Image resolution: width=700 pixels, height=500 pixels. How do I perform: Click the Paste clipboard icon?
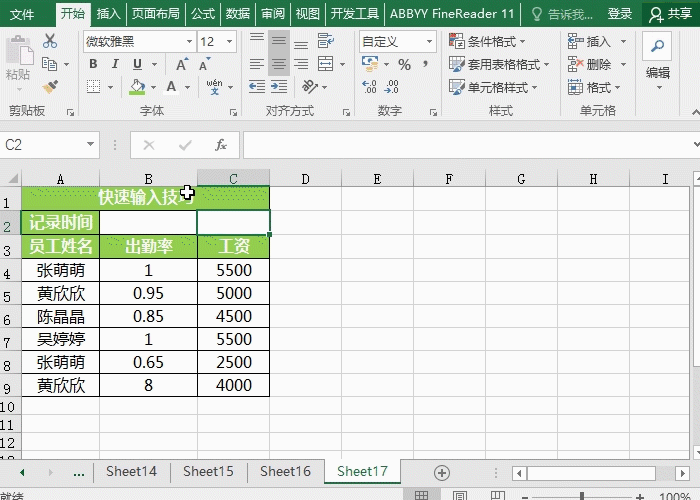click(19, 50)
